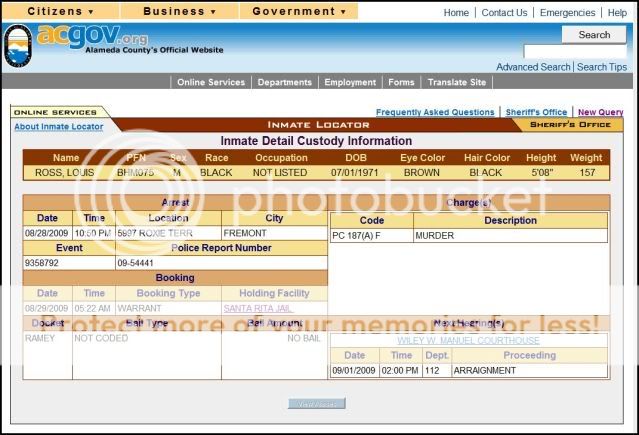This screenshot has height=435, width=639.
Task: Go to the Emergencies page
Action: [567, 13]
